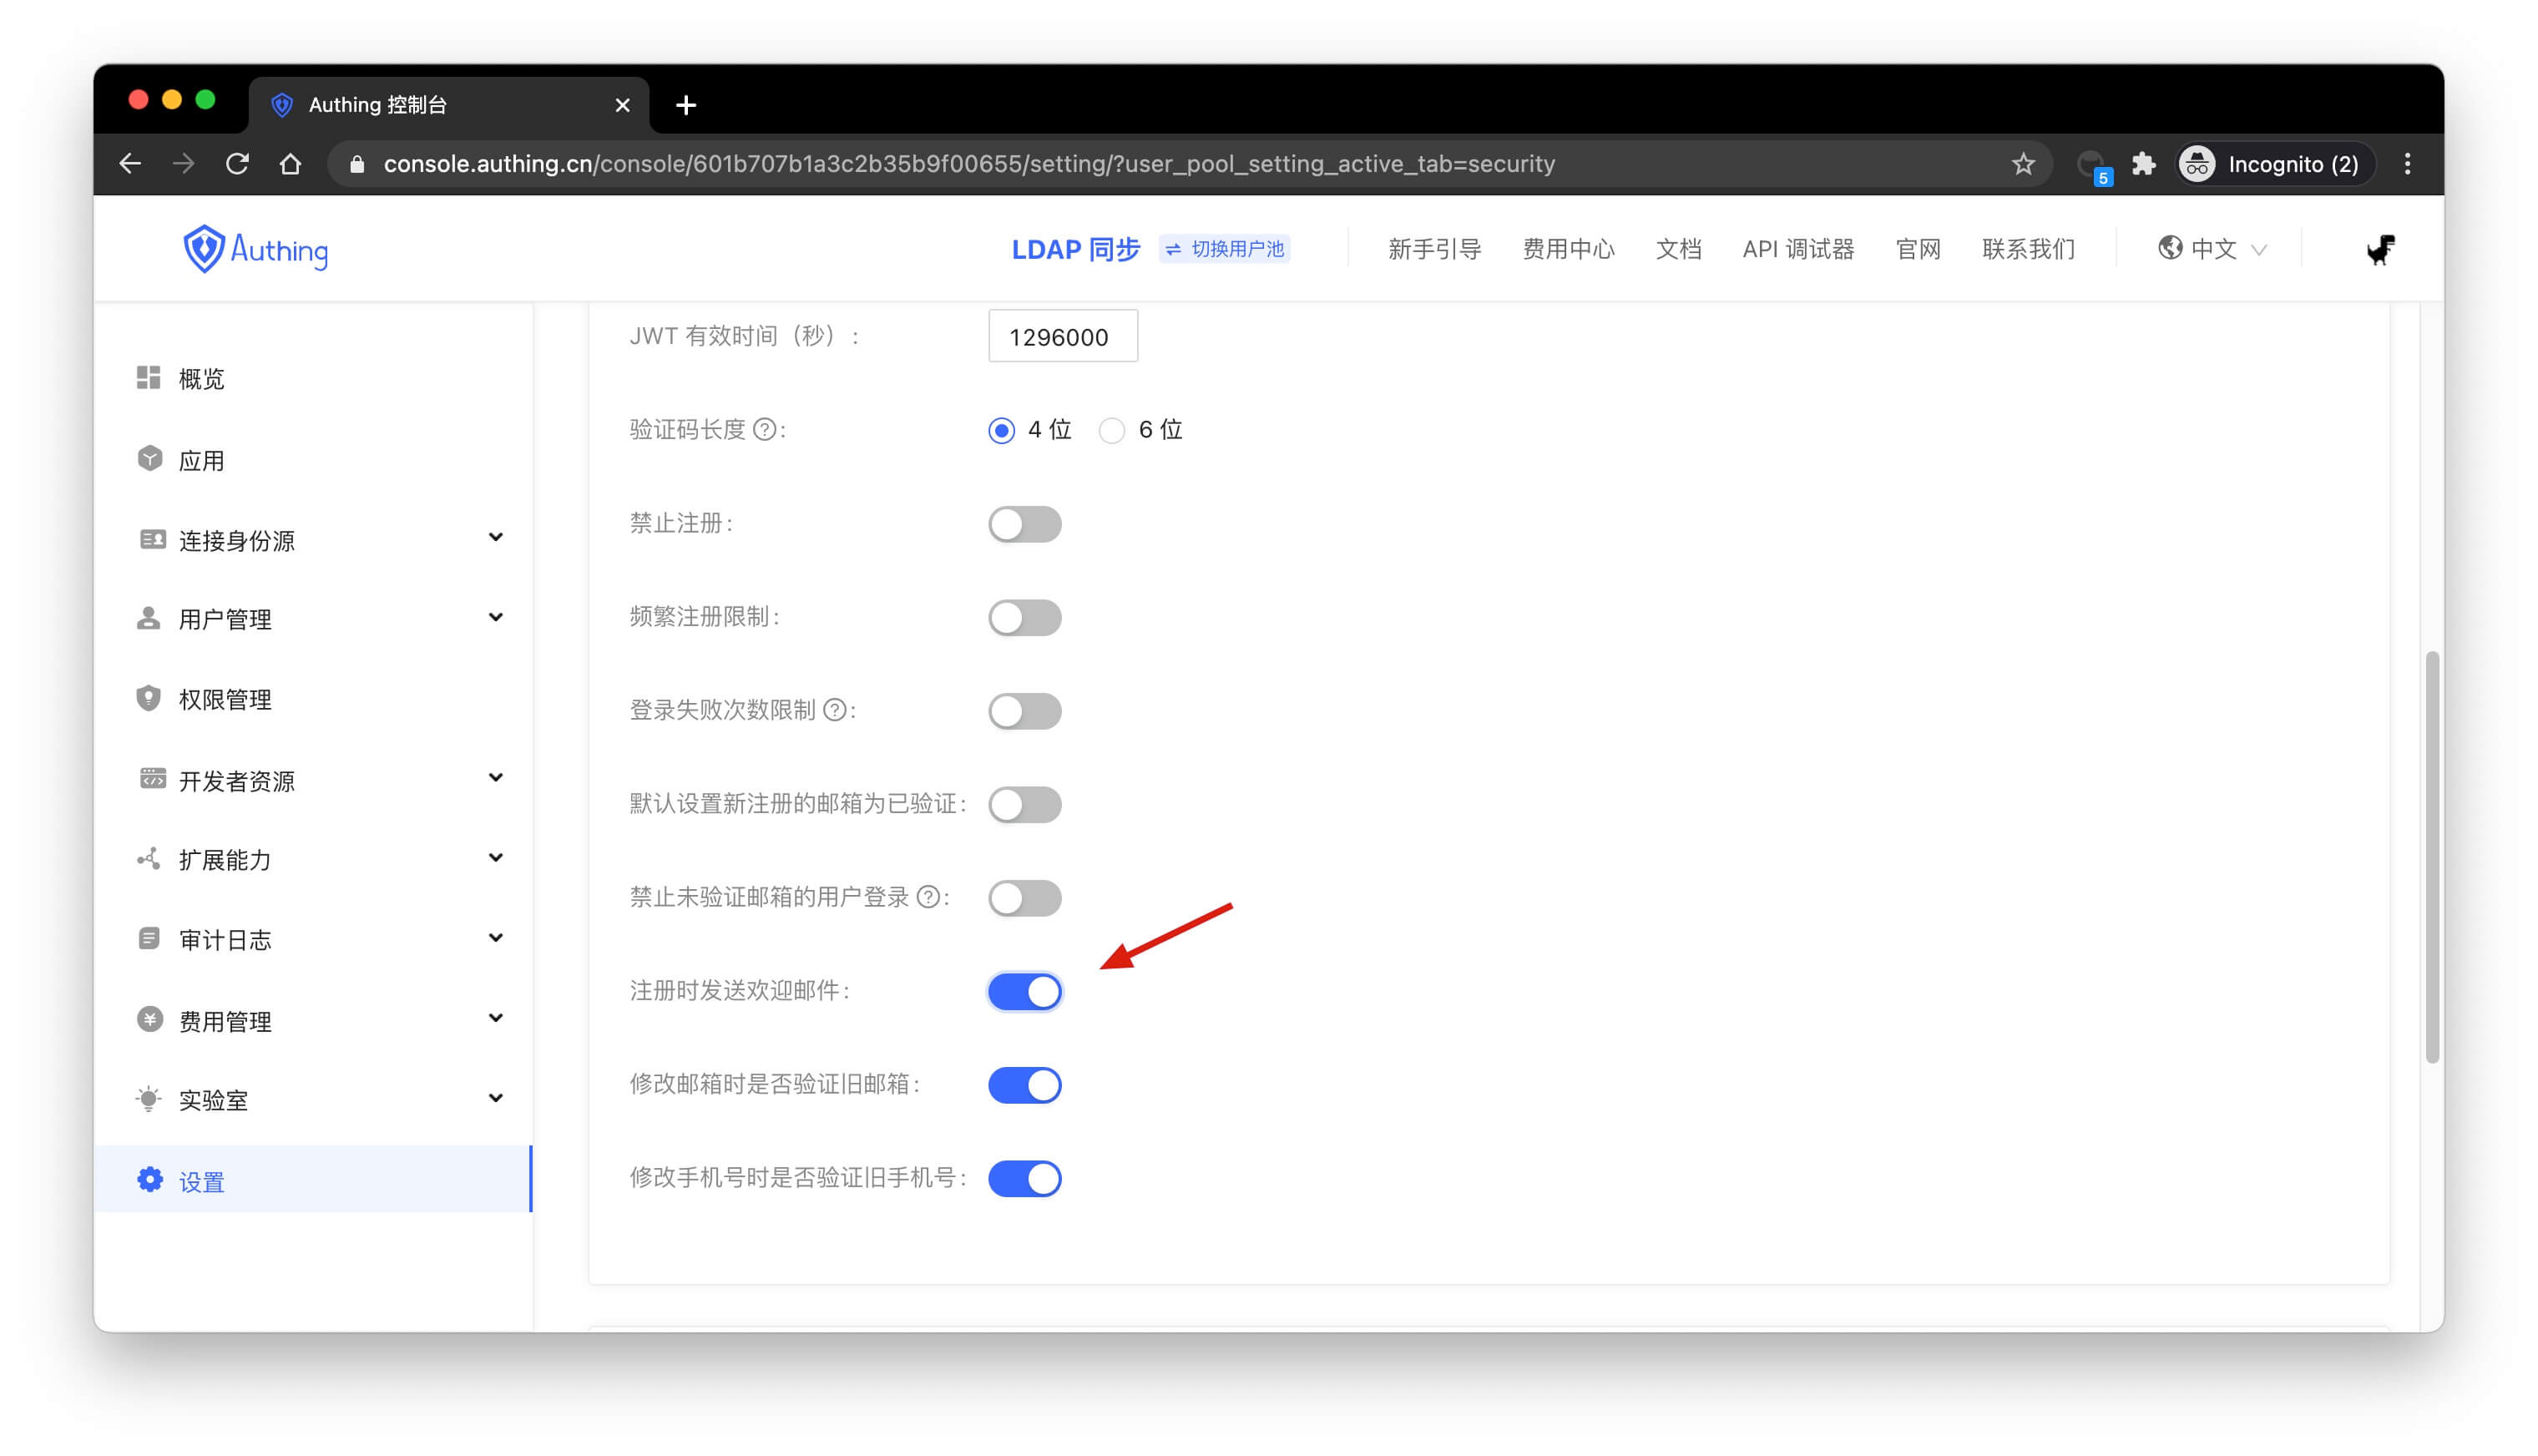This screenshot has width=2538, height=1456.
Task: Click the 切换用户池 button
Action: tap(1224, 249)
